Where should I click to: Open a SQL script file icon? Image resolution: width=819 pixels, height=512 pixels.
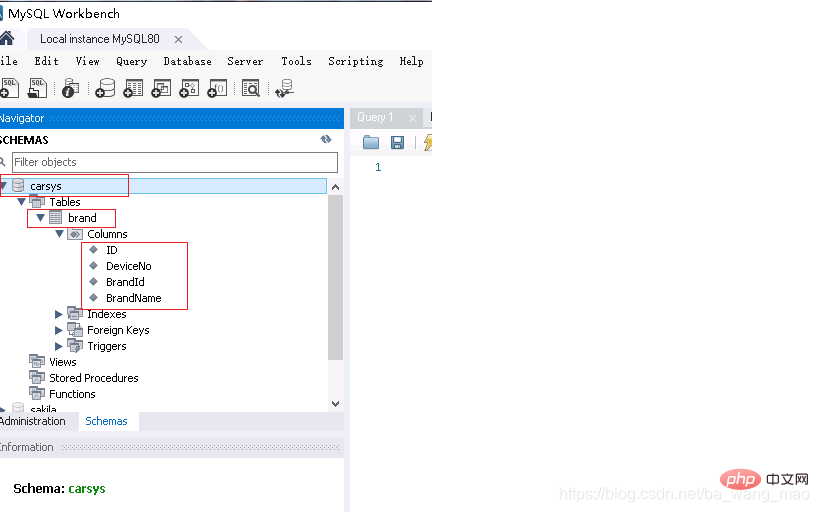tap(37, 88)
